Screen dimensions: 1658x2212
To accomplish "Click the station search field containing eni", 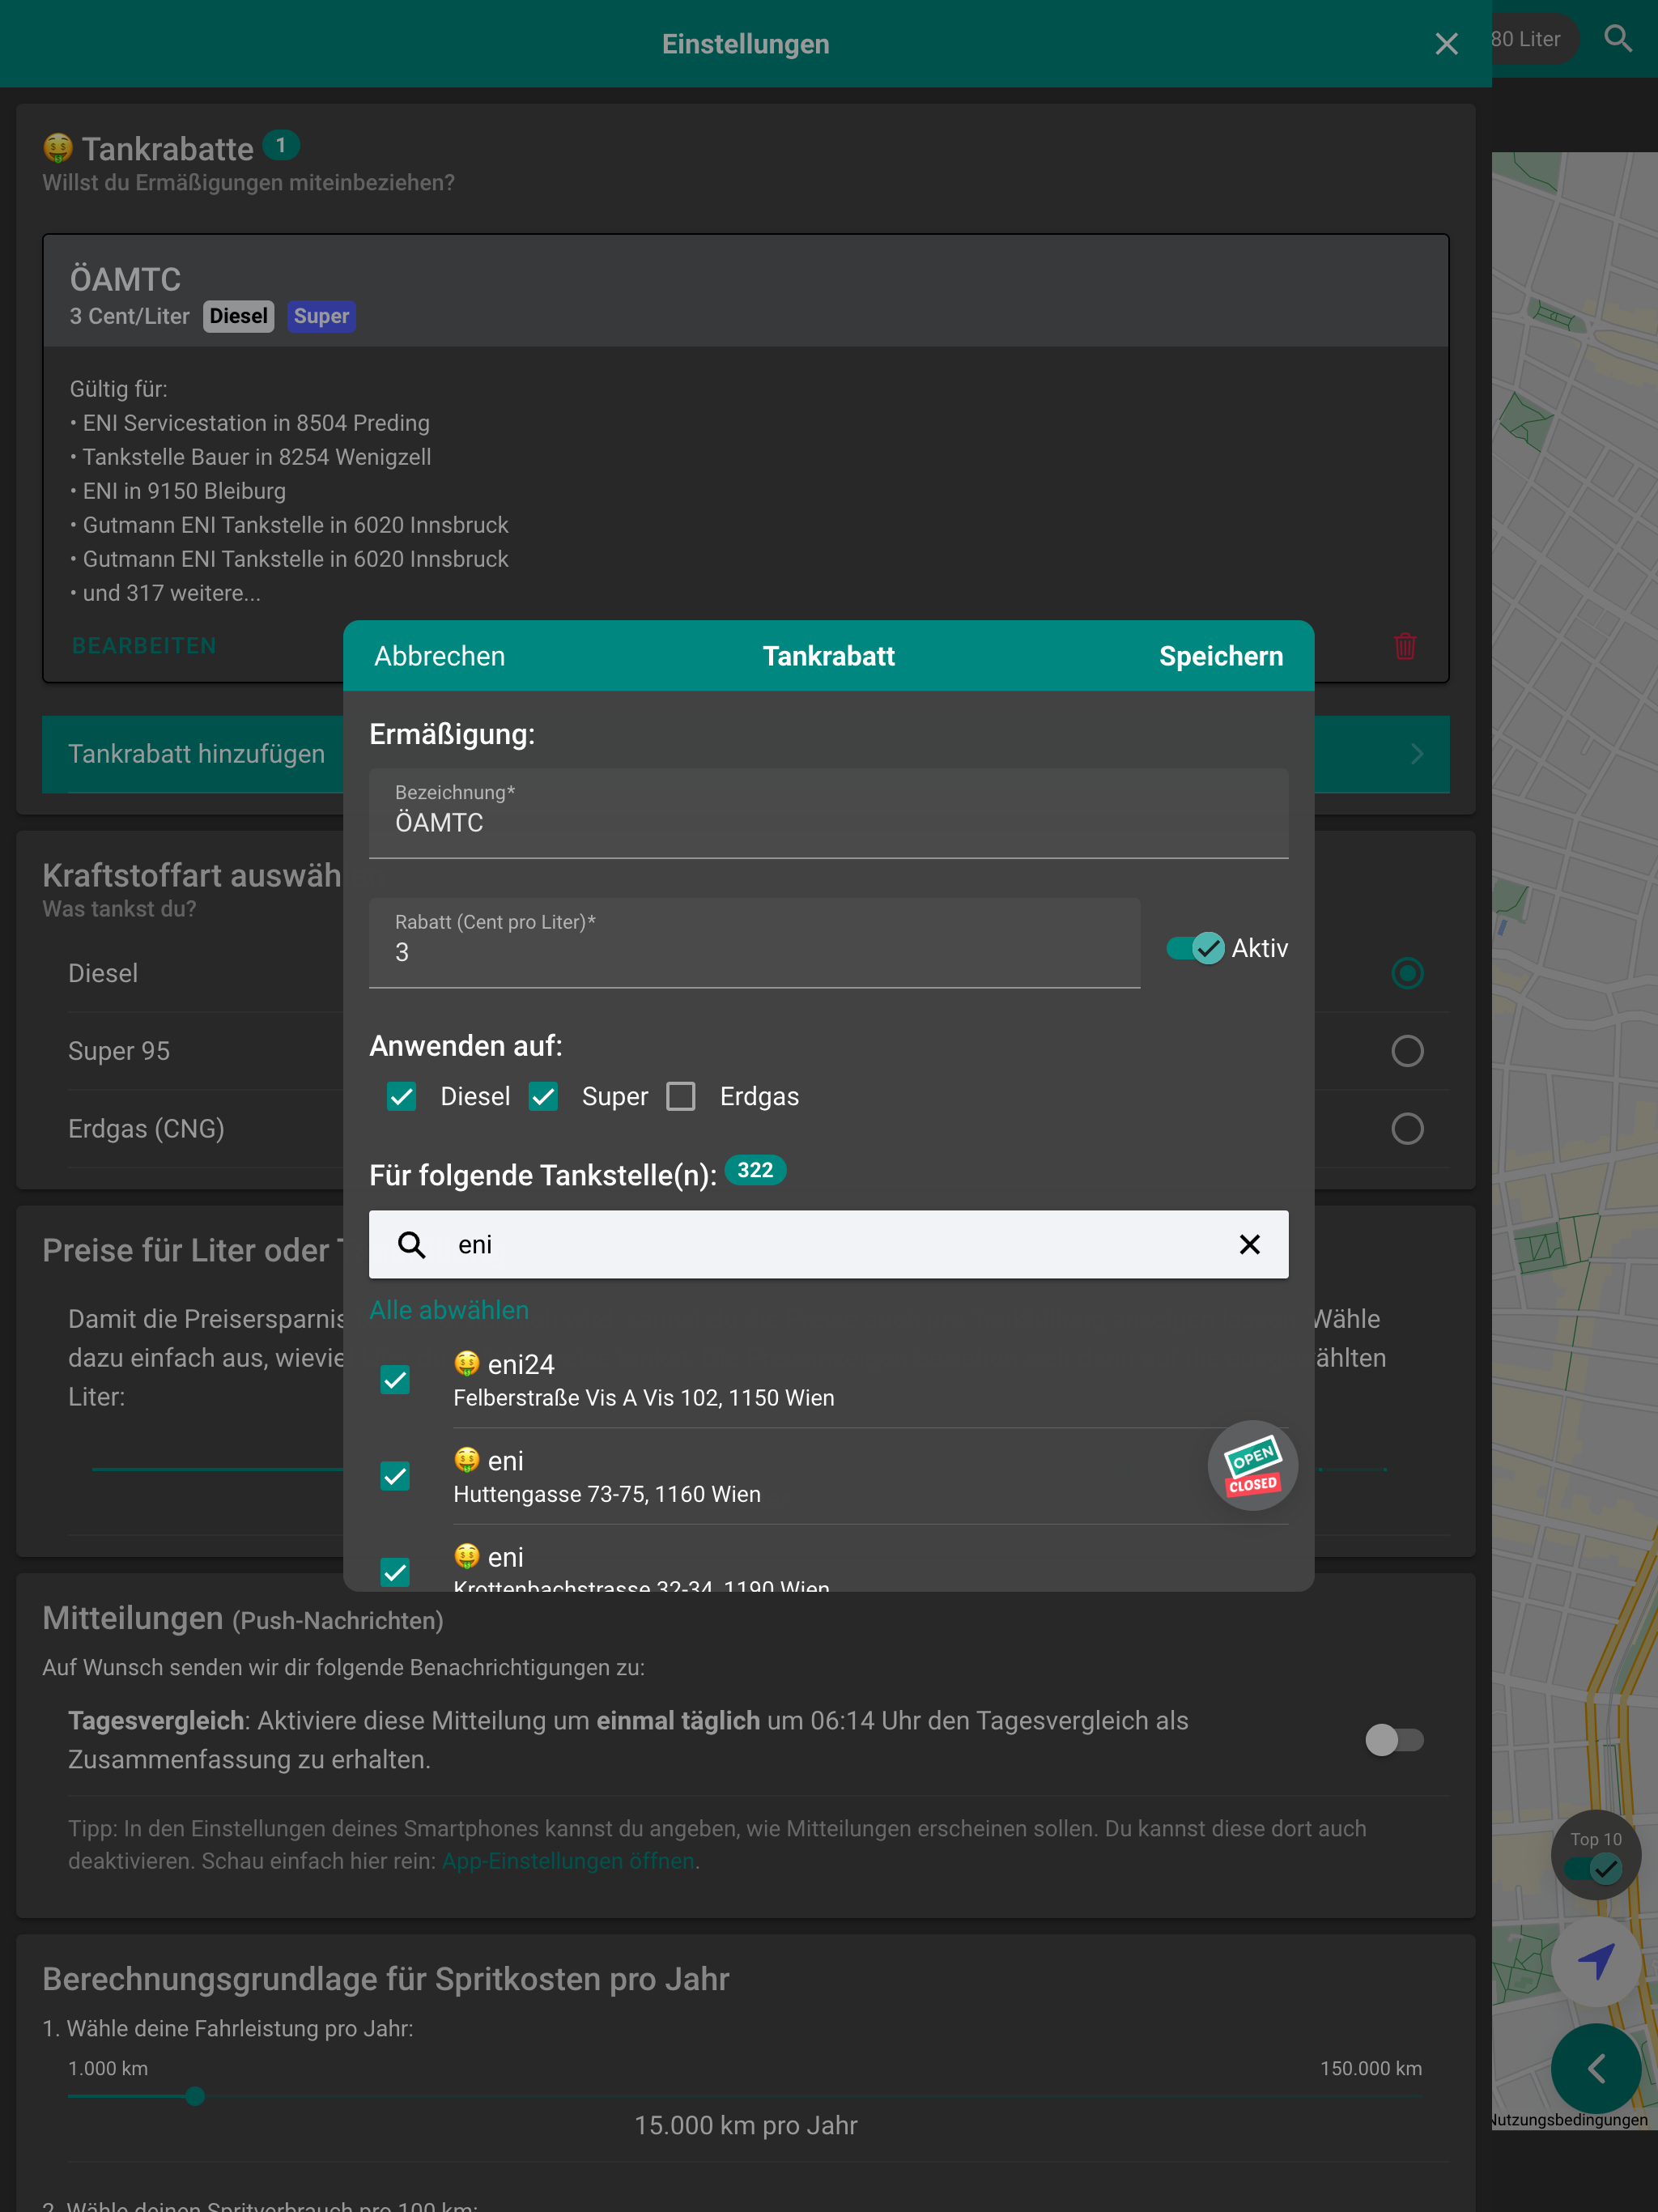I will coord(828,1245).
